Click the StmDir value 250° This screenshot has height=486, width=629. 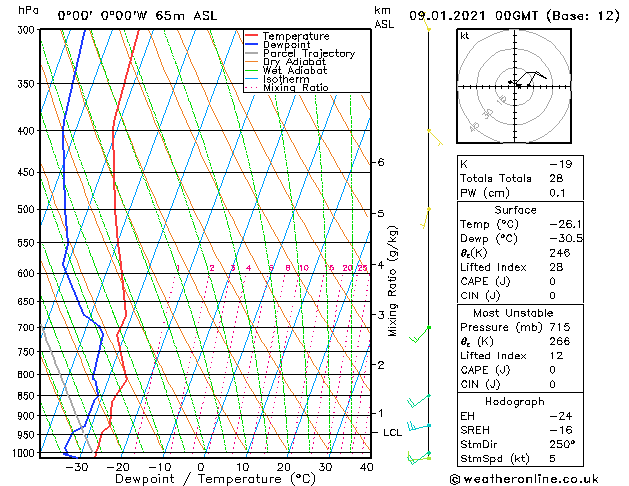pos(562,444)
